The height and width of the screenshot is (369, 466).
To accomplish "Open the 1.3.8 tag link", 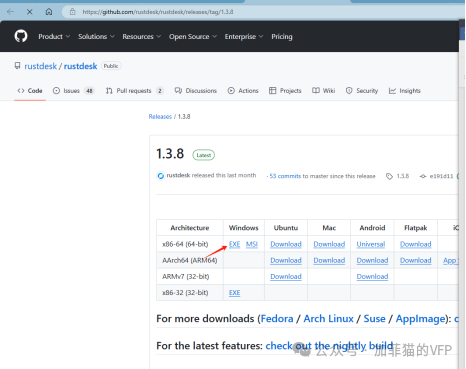I will (x=403, y=176).
